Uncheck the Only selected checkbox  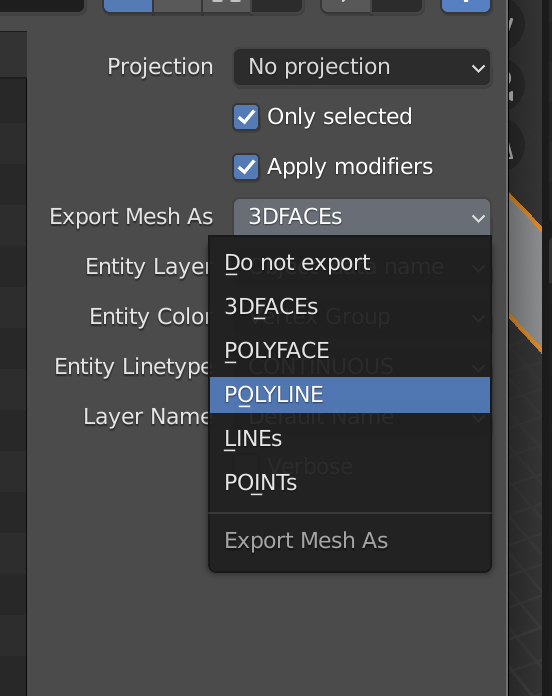point(246,117)
